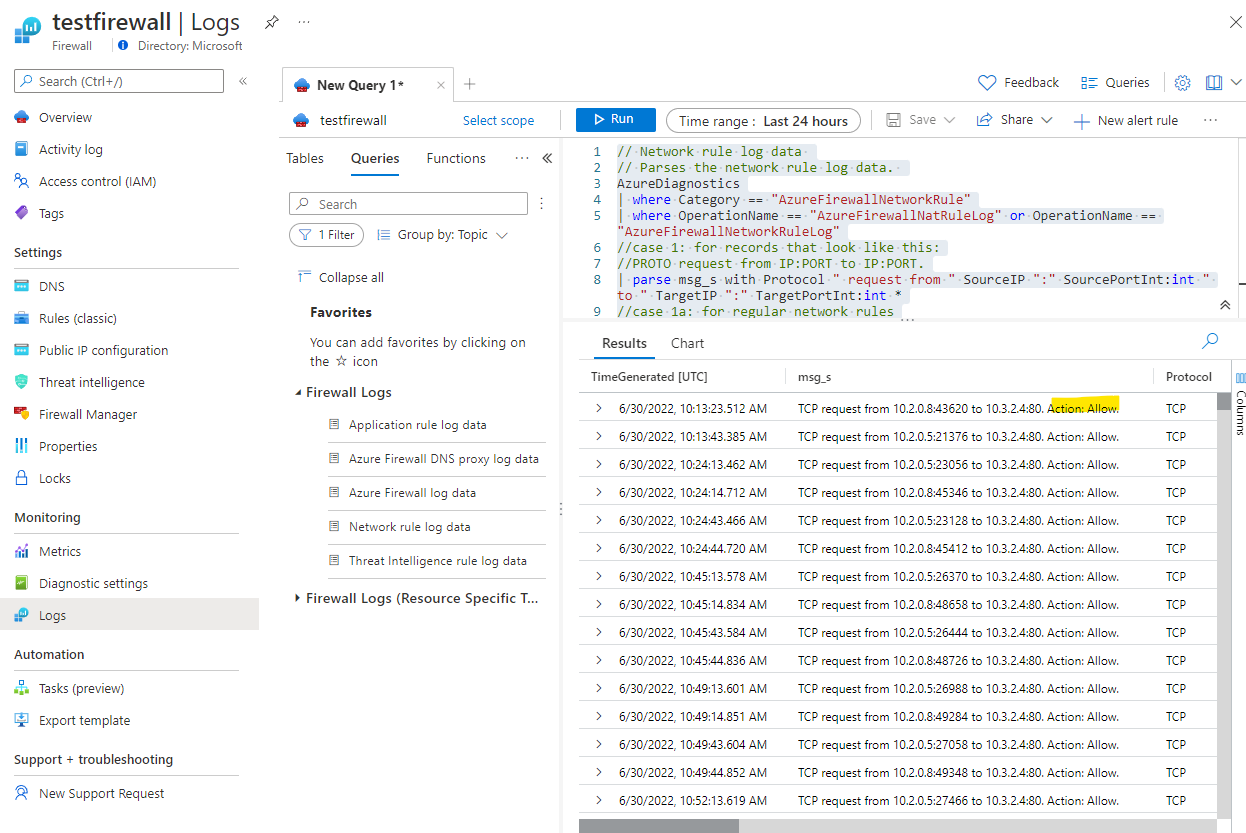Close the New Query 1 tab
The width and height of the screenshot is (1246, 833).
point(441,85)
